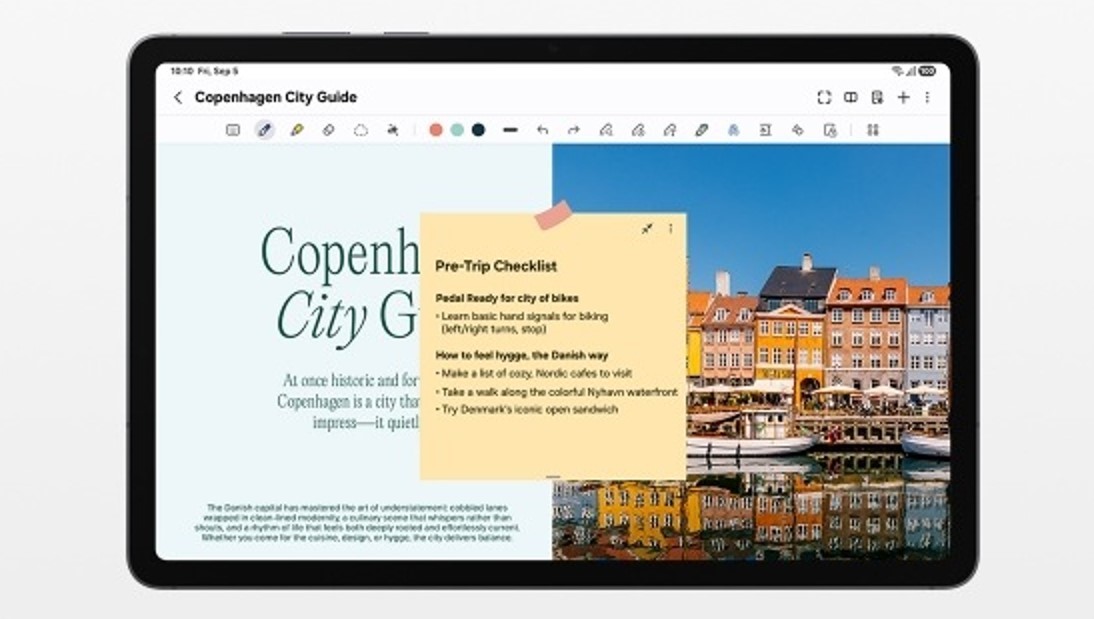Open the more options menu in the top bar
1094x619 pixels.
pos(928,97)
